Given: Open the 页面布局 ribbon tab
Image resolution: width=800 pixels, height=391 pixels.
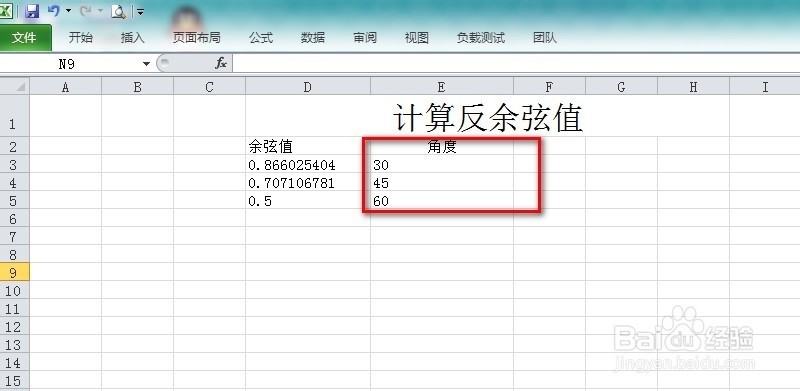Looking at the screenshot, I should point(196,38).
